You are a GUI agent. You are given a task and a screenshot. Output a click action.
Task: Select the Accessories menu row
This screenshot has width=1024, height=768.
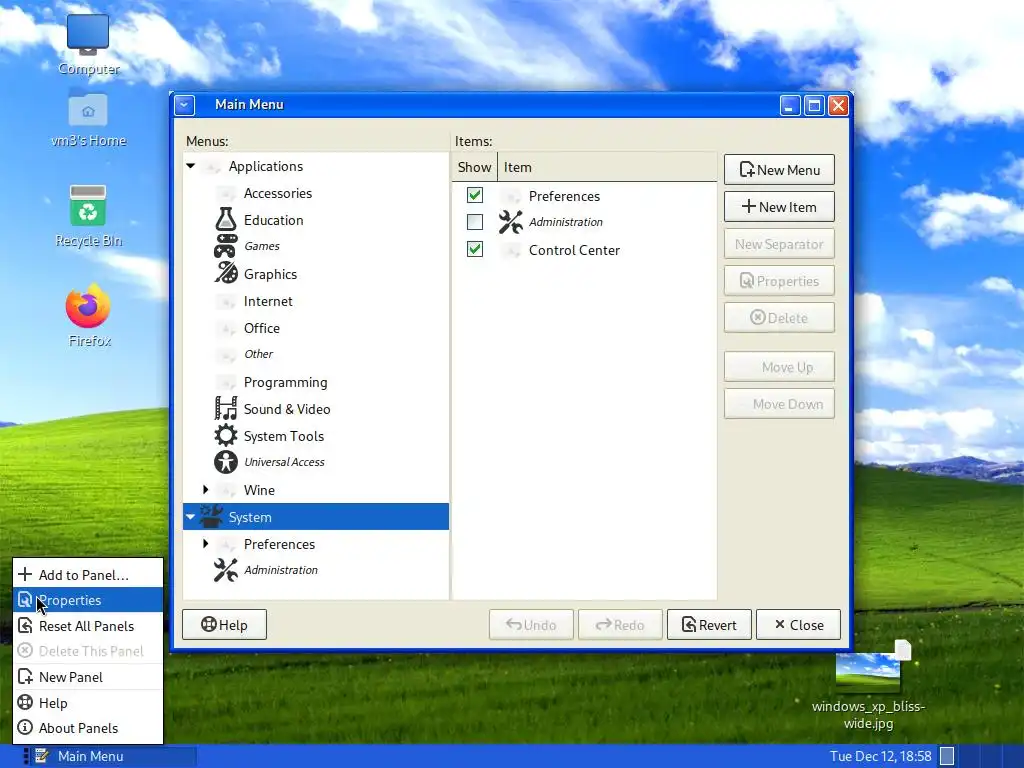[x=316, y=193]
